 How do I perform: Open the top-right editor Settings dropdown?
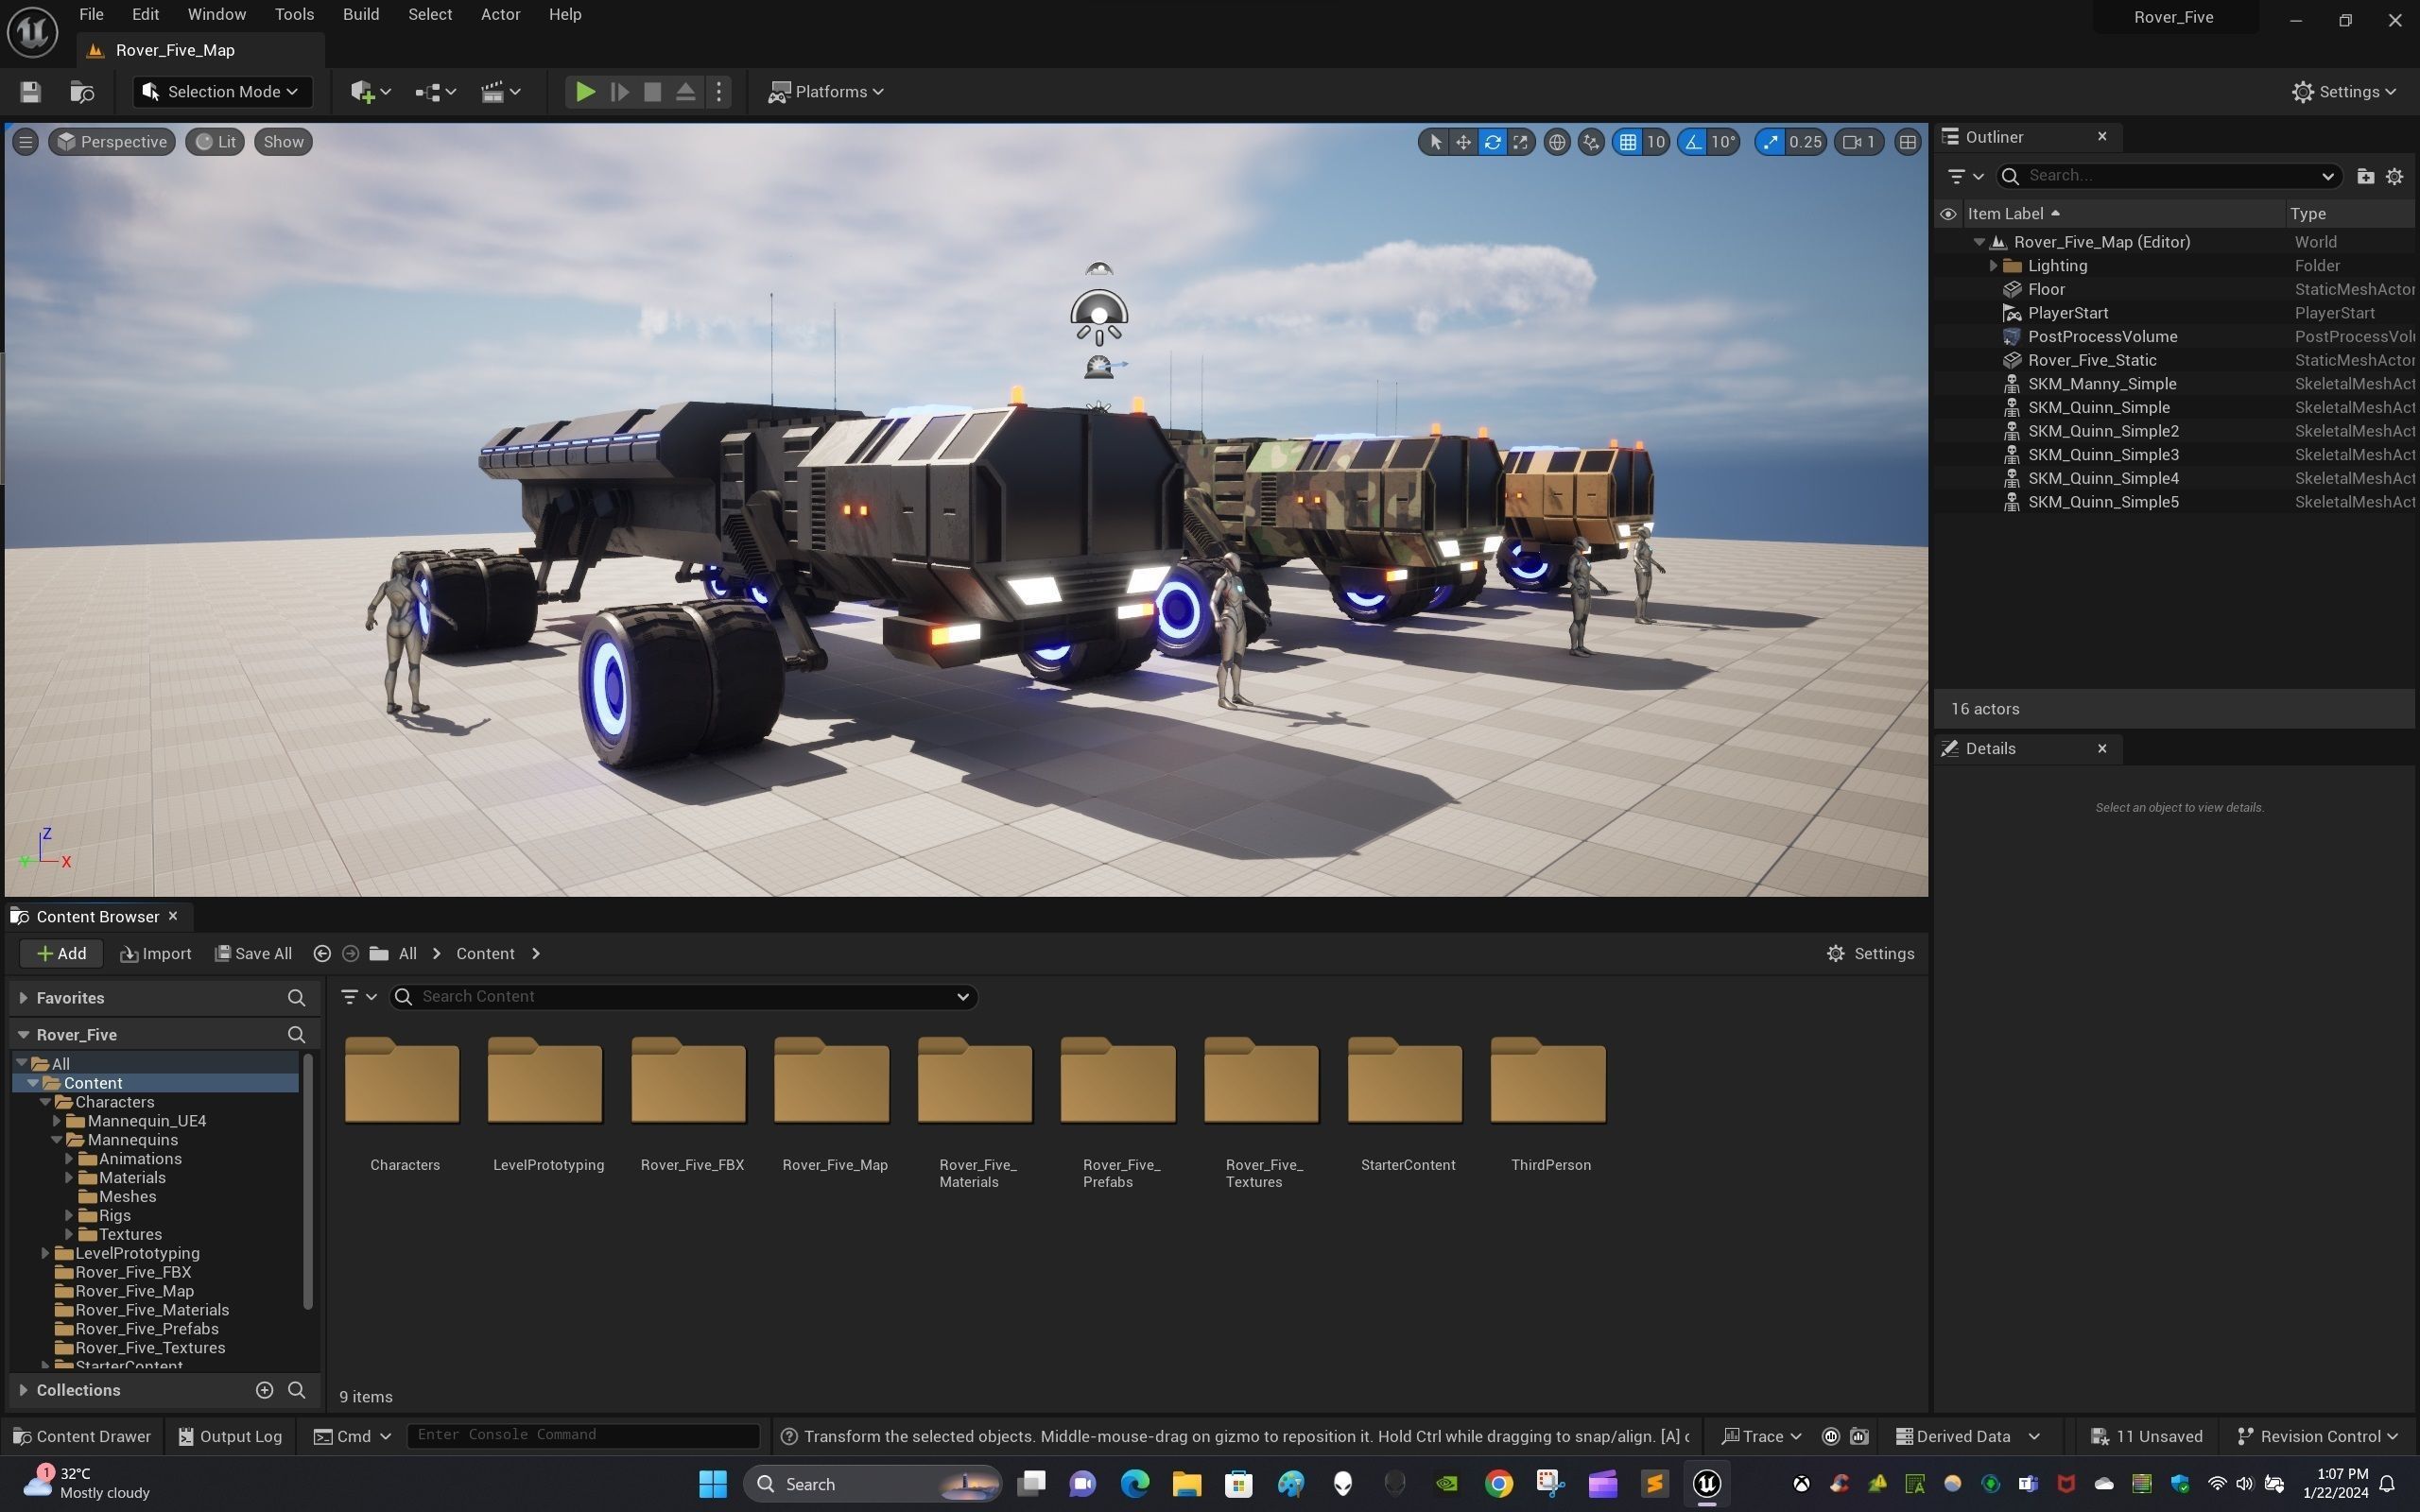click(x=2344, y=92)
